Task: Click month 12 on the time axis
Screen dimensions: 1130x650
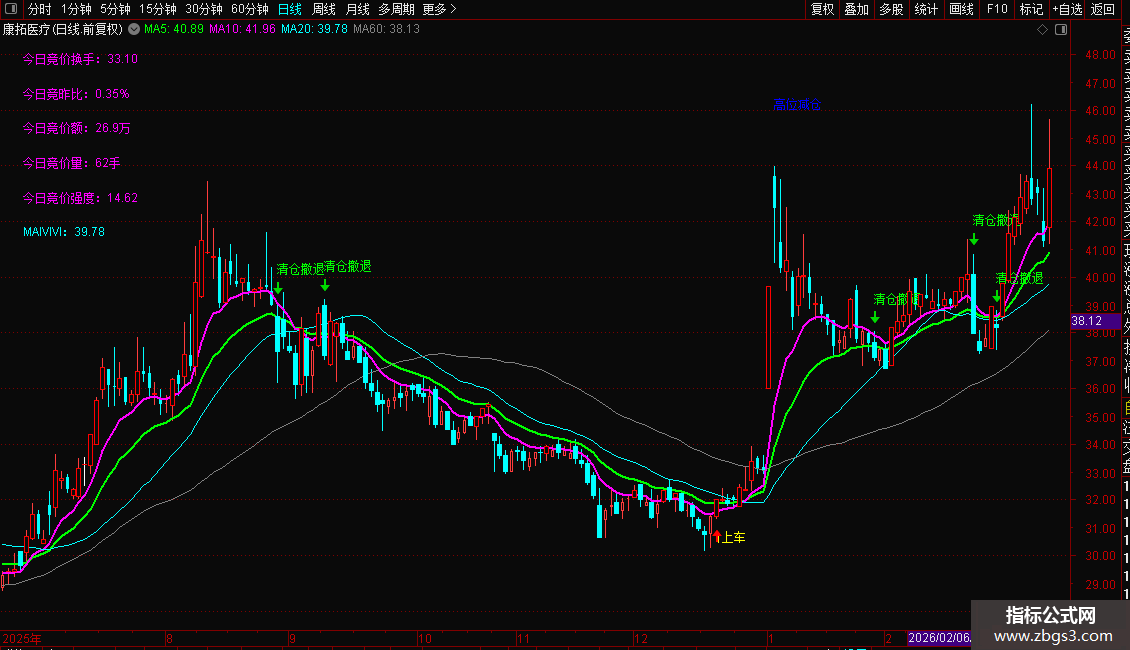Action: pyautogui.click(x=641, y=638)
